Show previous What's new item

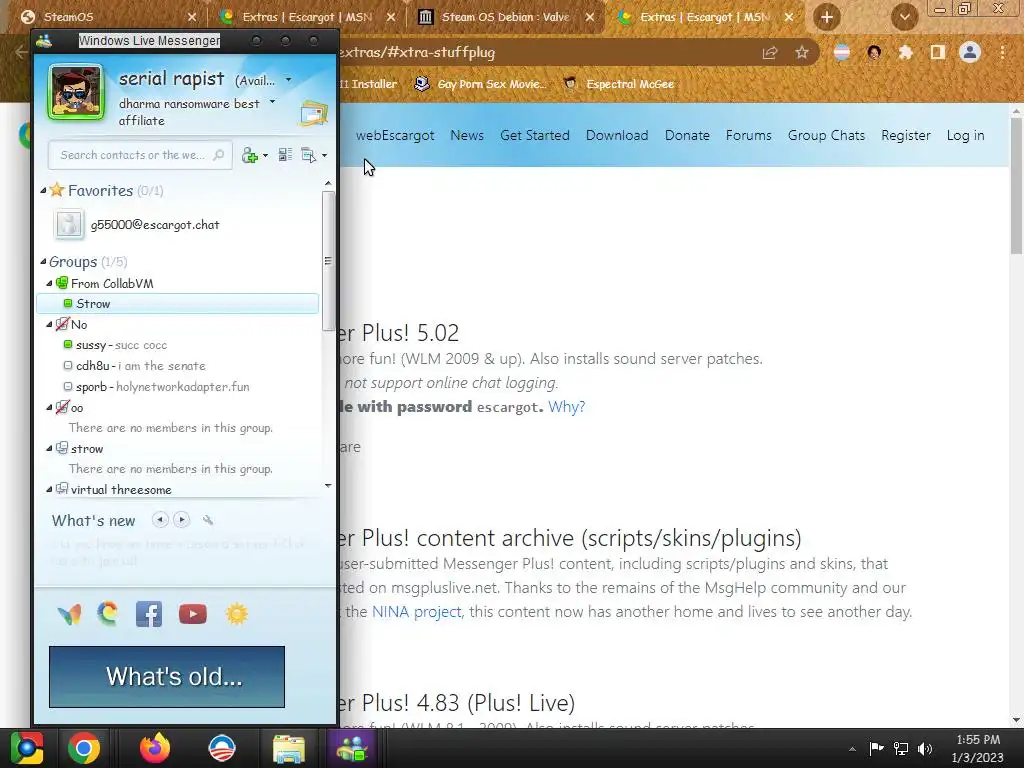pyautogui.click(x=160, y=520)
